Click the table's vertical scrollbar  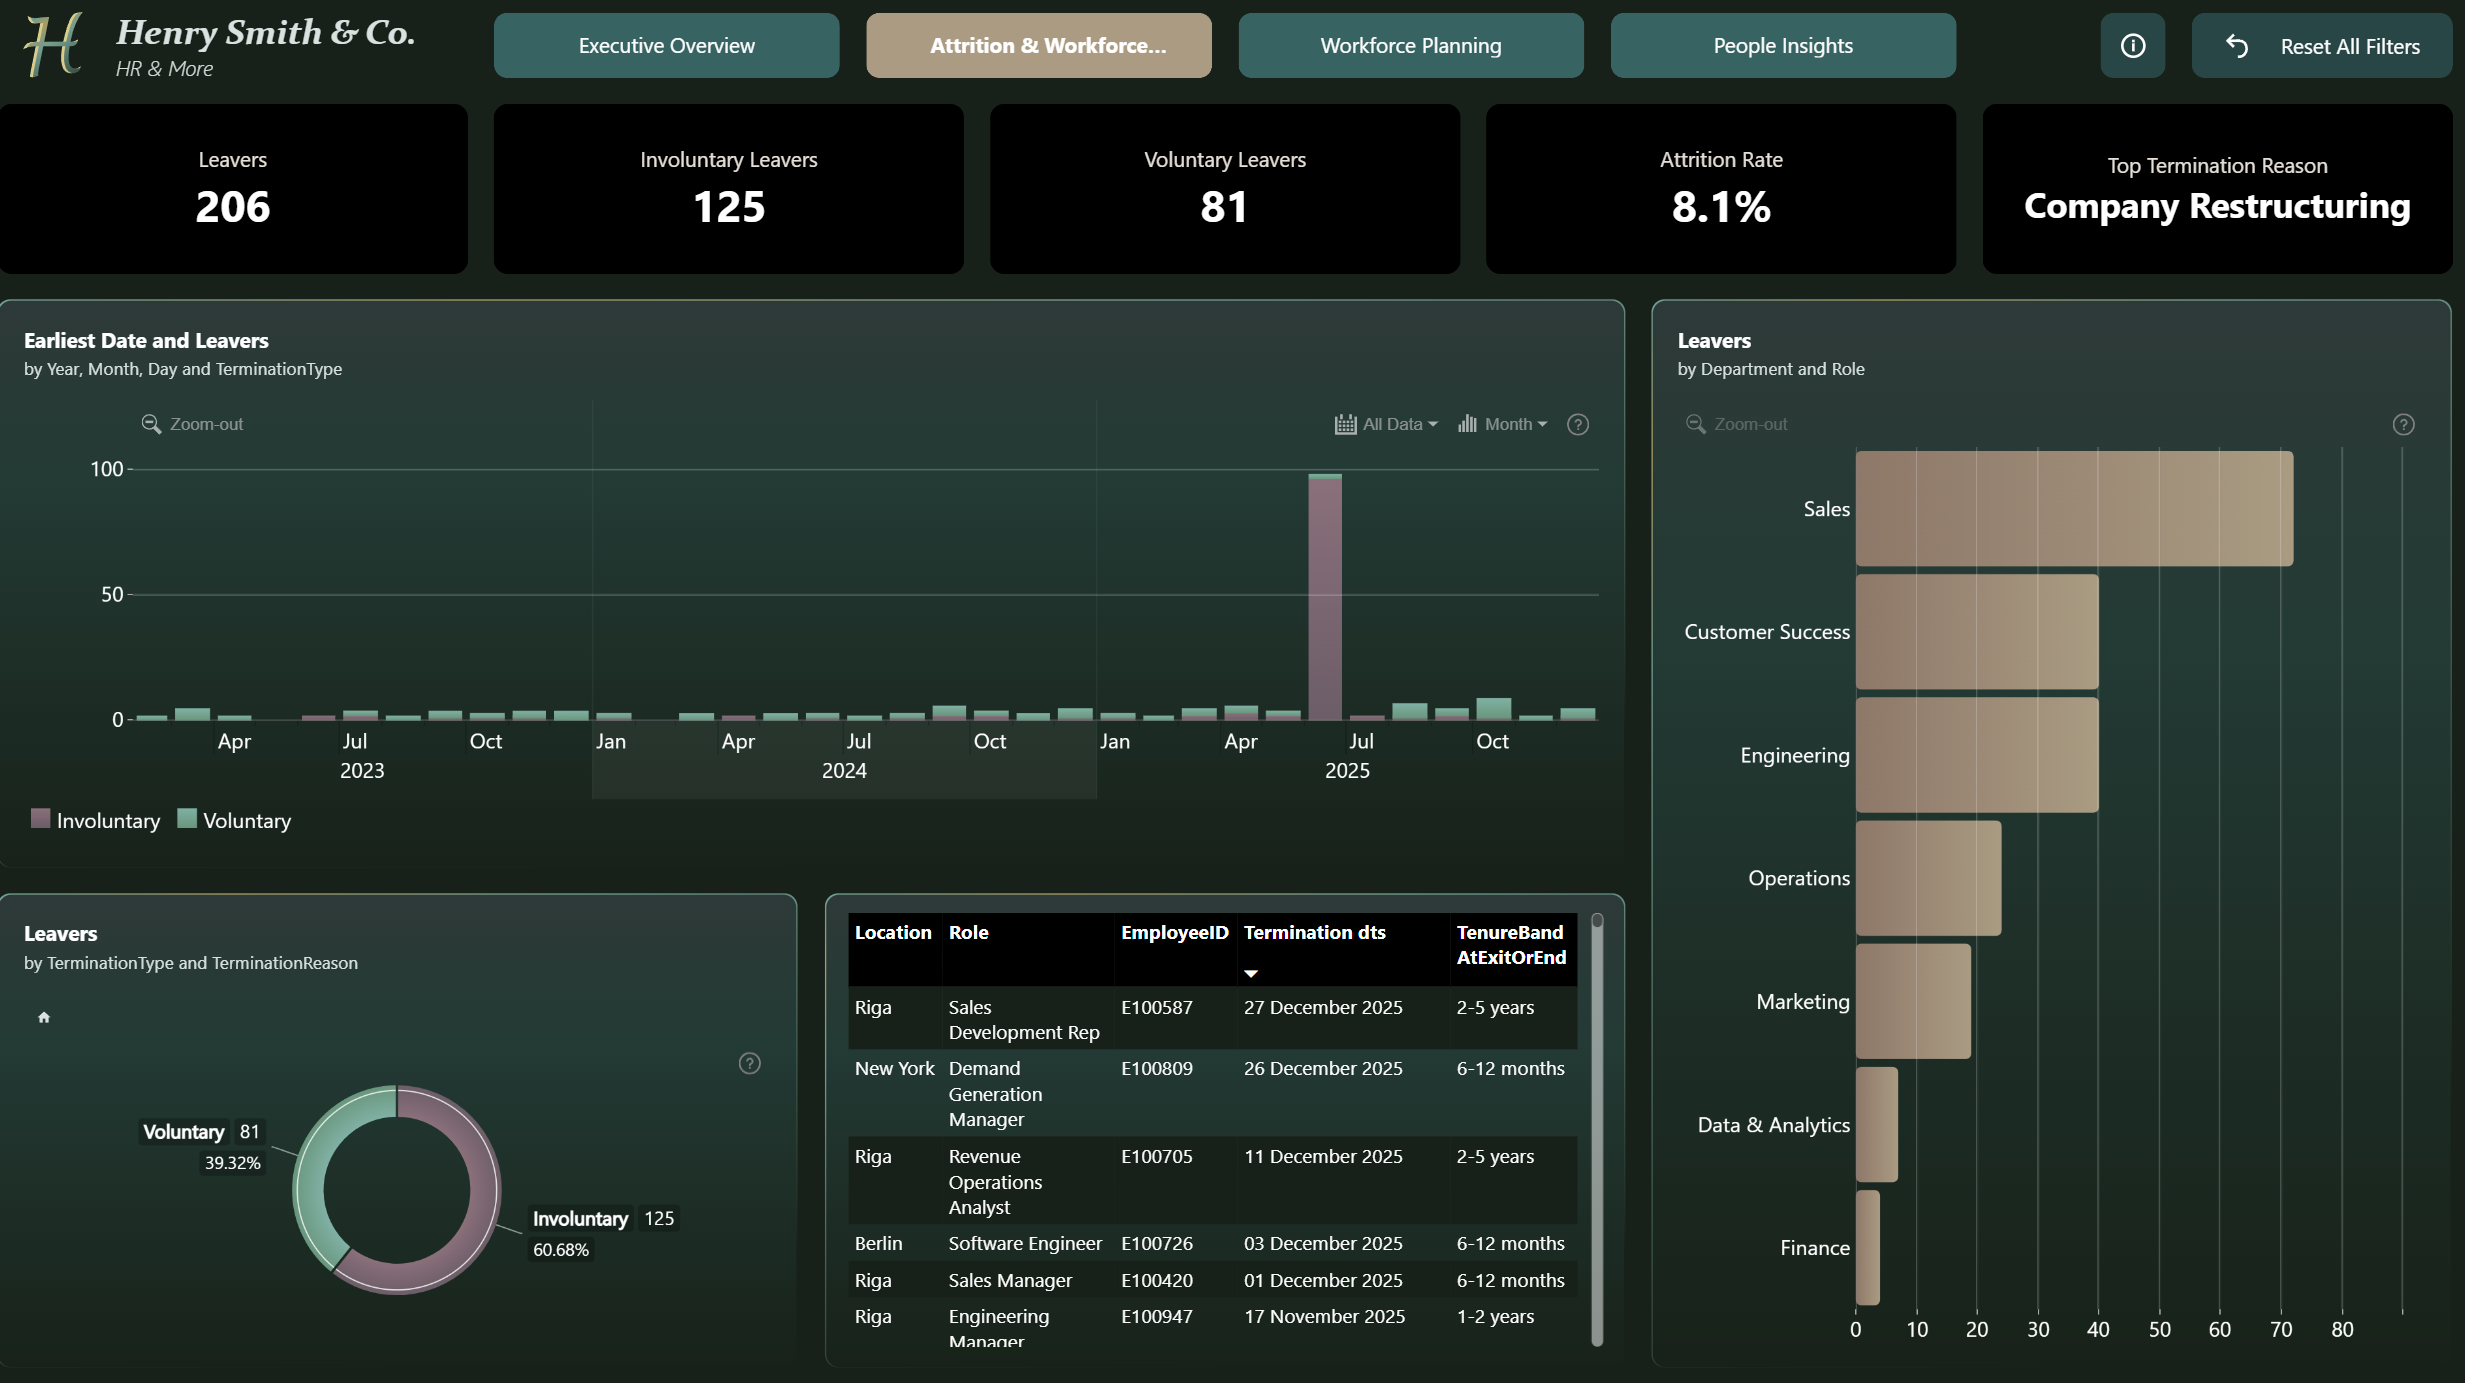tap(1597, 1130)
